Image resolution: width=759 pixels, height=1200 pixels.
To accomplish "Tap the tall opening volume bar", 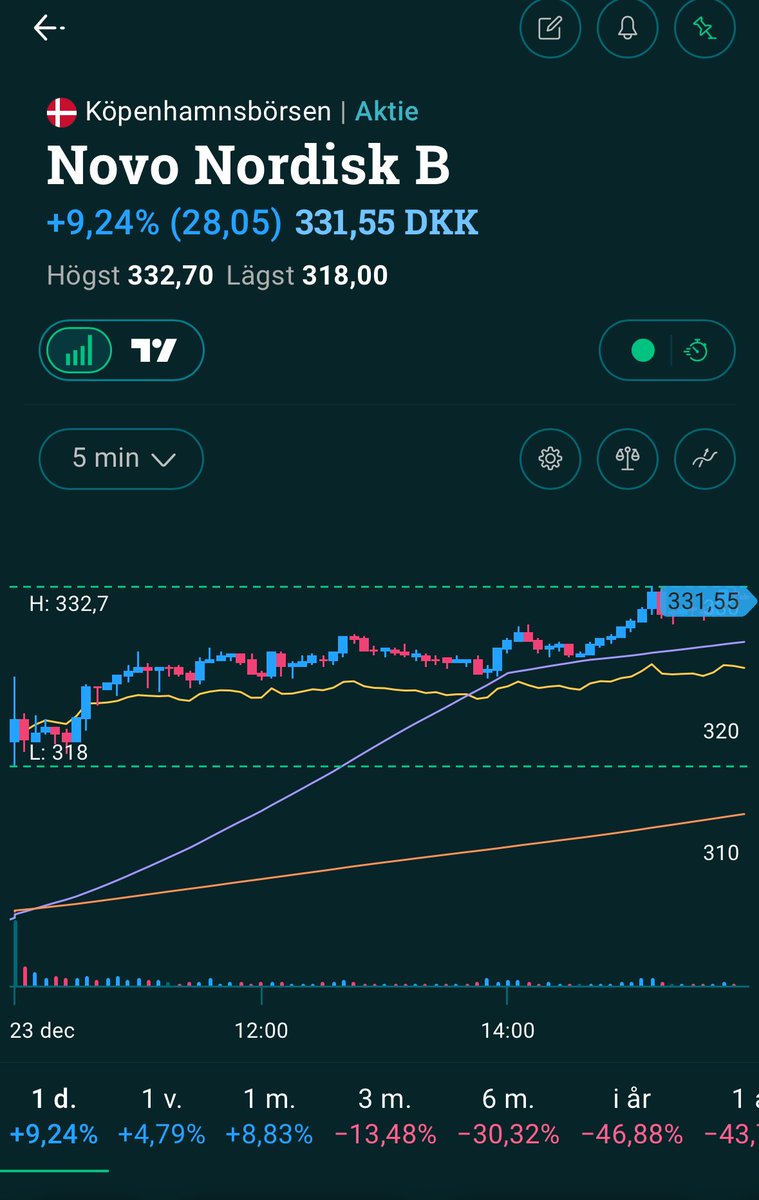I will point(15,954).
